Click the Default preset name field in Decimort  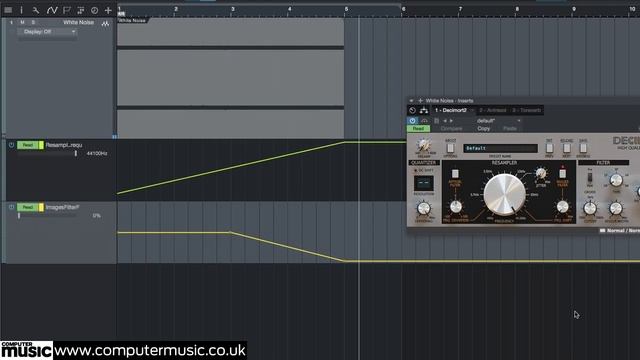coord(500,148)
